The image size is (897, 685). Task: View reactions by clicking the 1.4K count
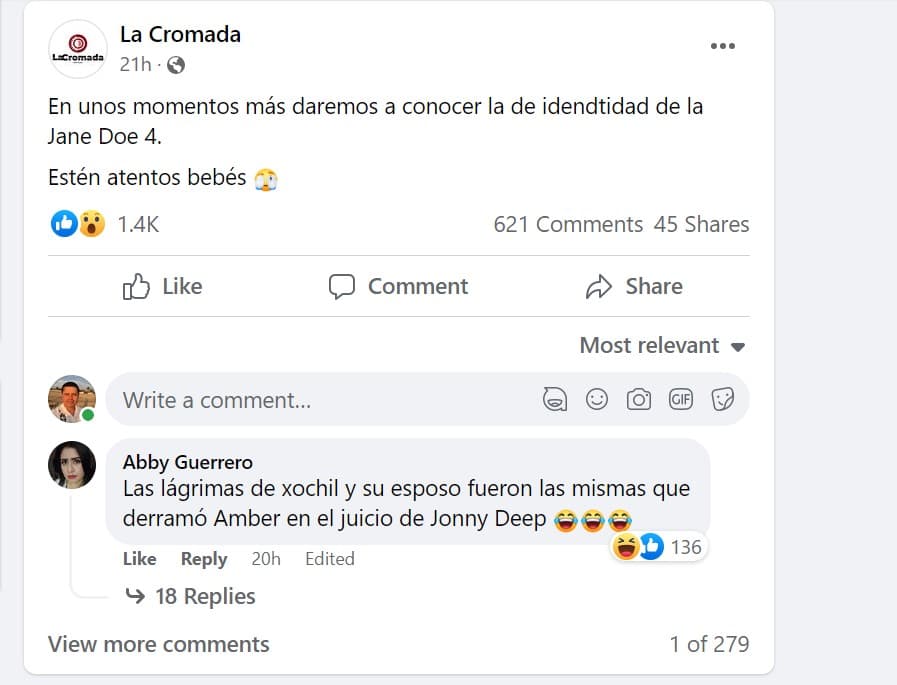click(x=137, y=224)
